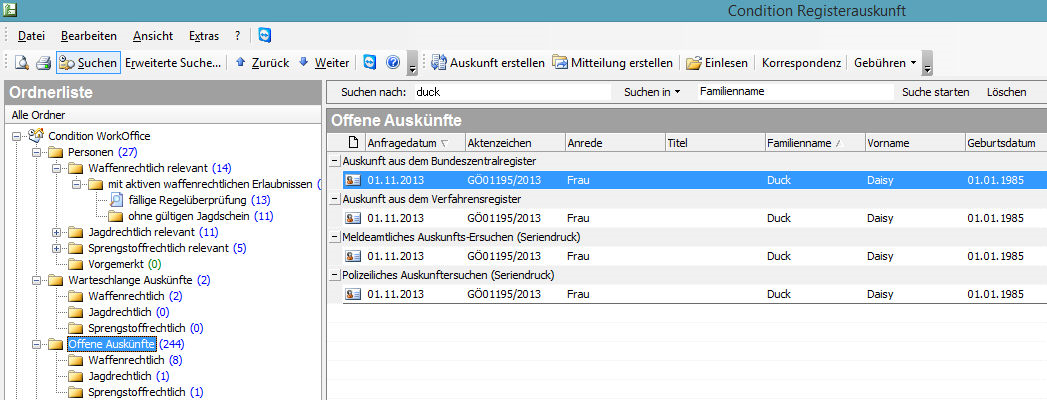
Task: Open the Gebühren dropdown
Action: coord(884,63)
